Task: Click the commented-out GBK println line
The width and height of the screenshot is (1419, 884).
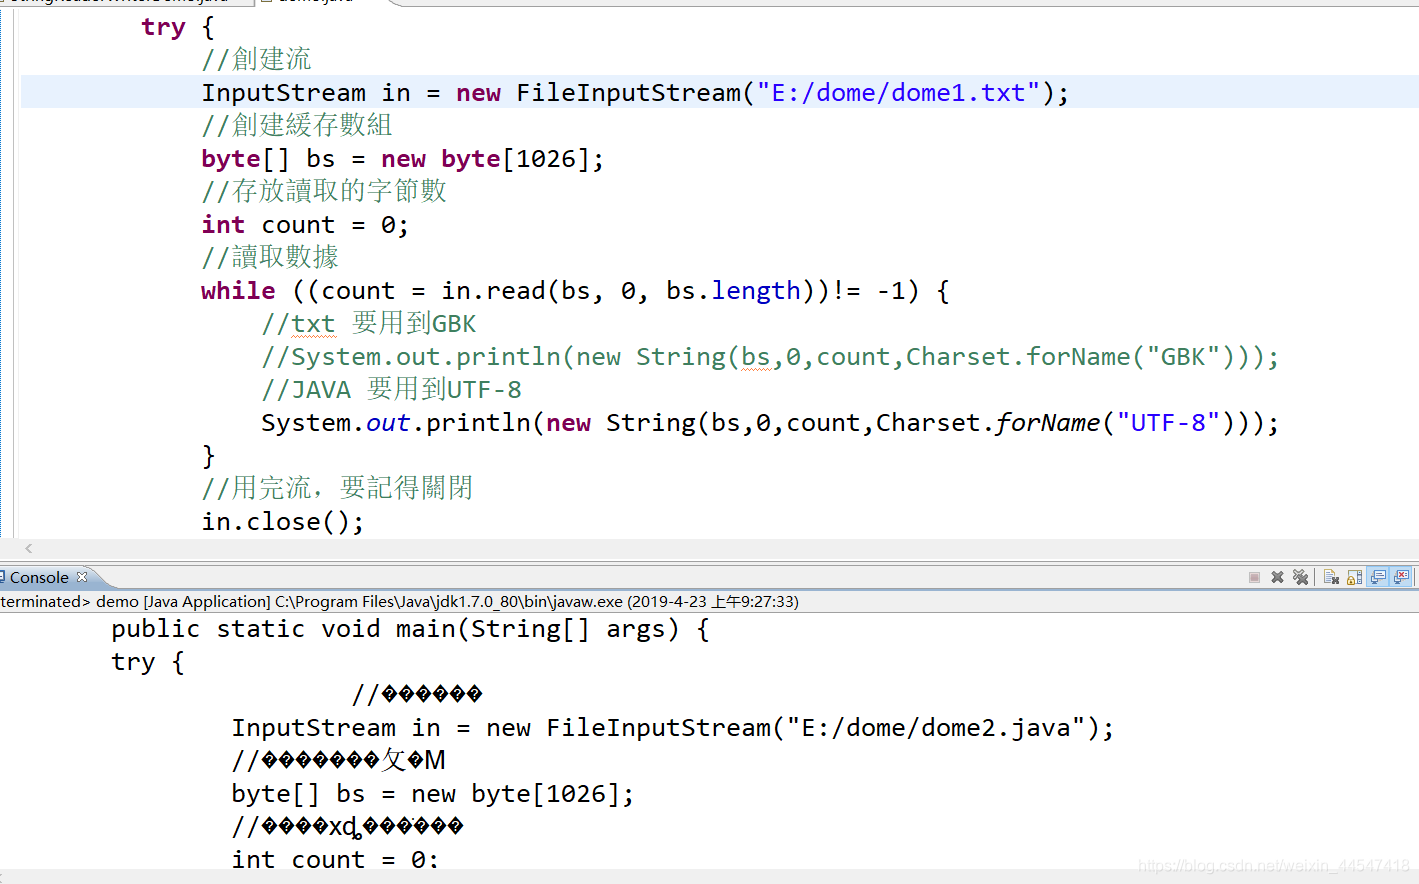Action: coord(770,357)
